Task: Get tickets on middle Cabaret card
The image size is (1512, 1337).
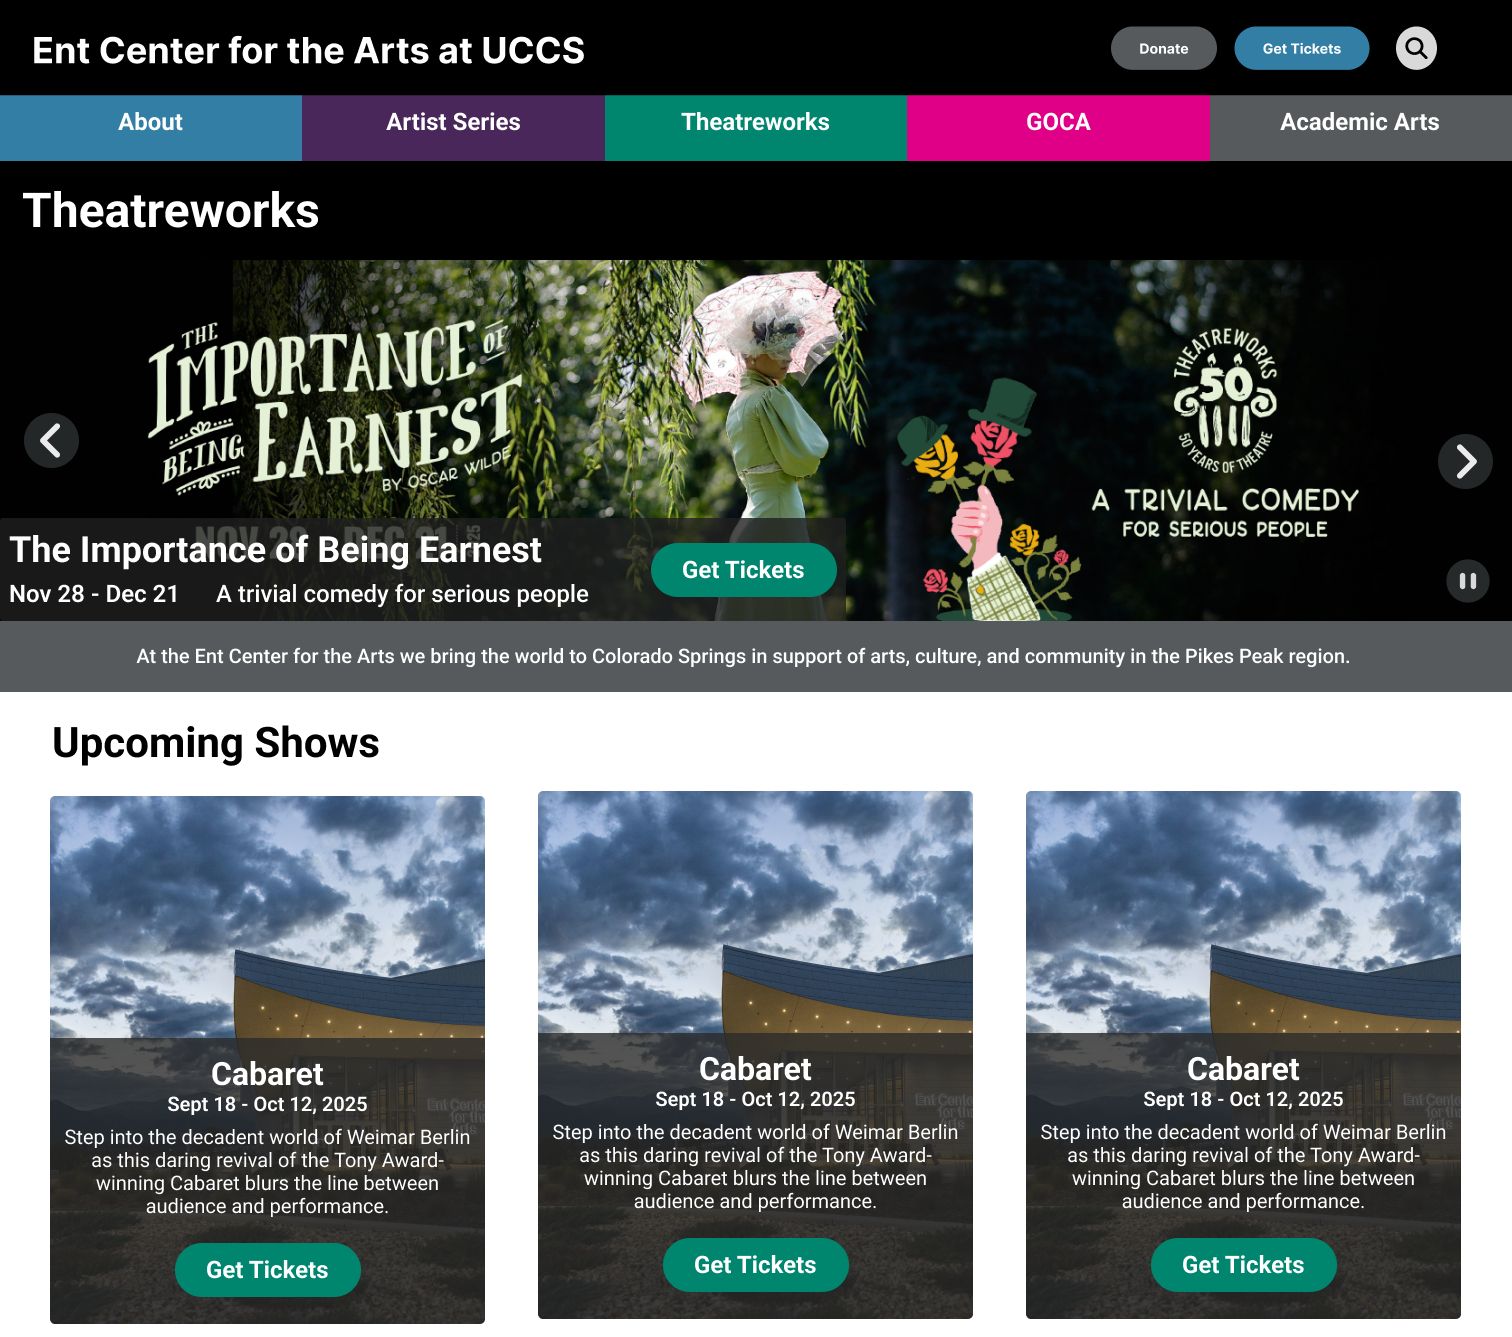Action: point(755,1265)
